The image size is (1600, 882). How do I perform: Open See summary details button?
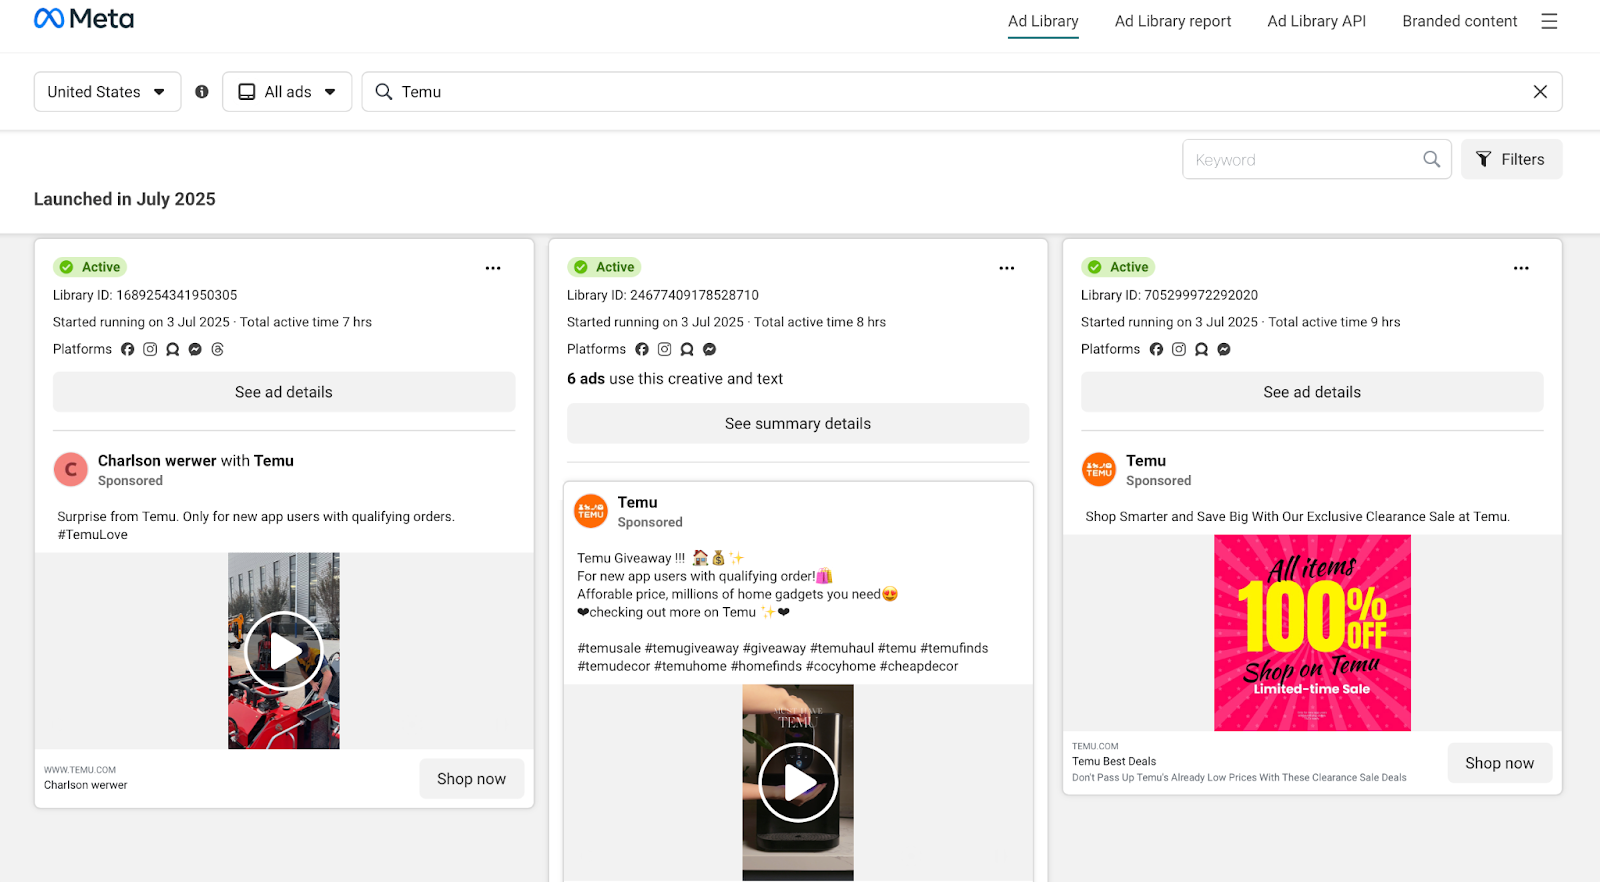[x=798, y=424]
